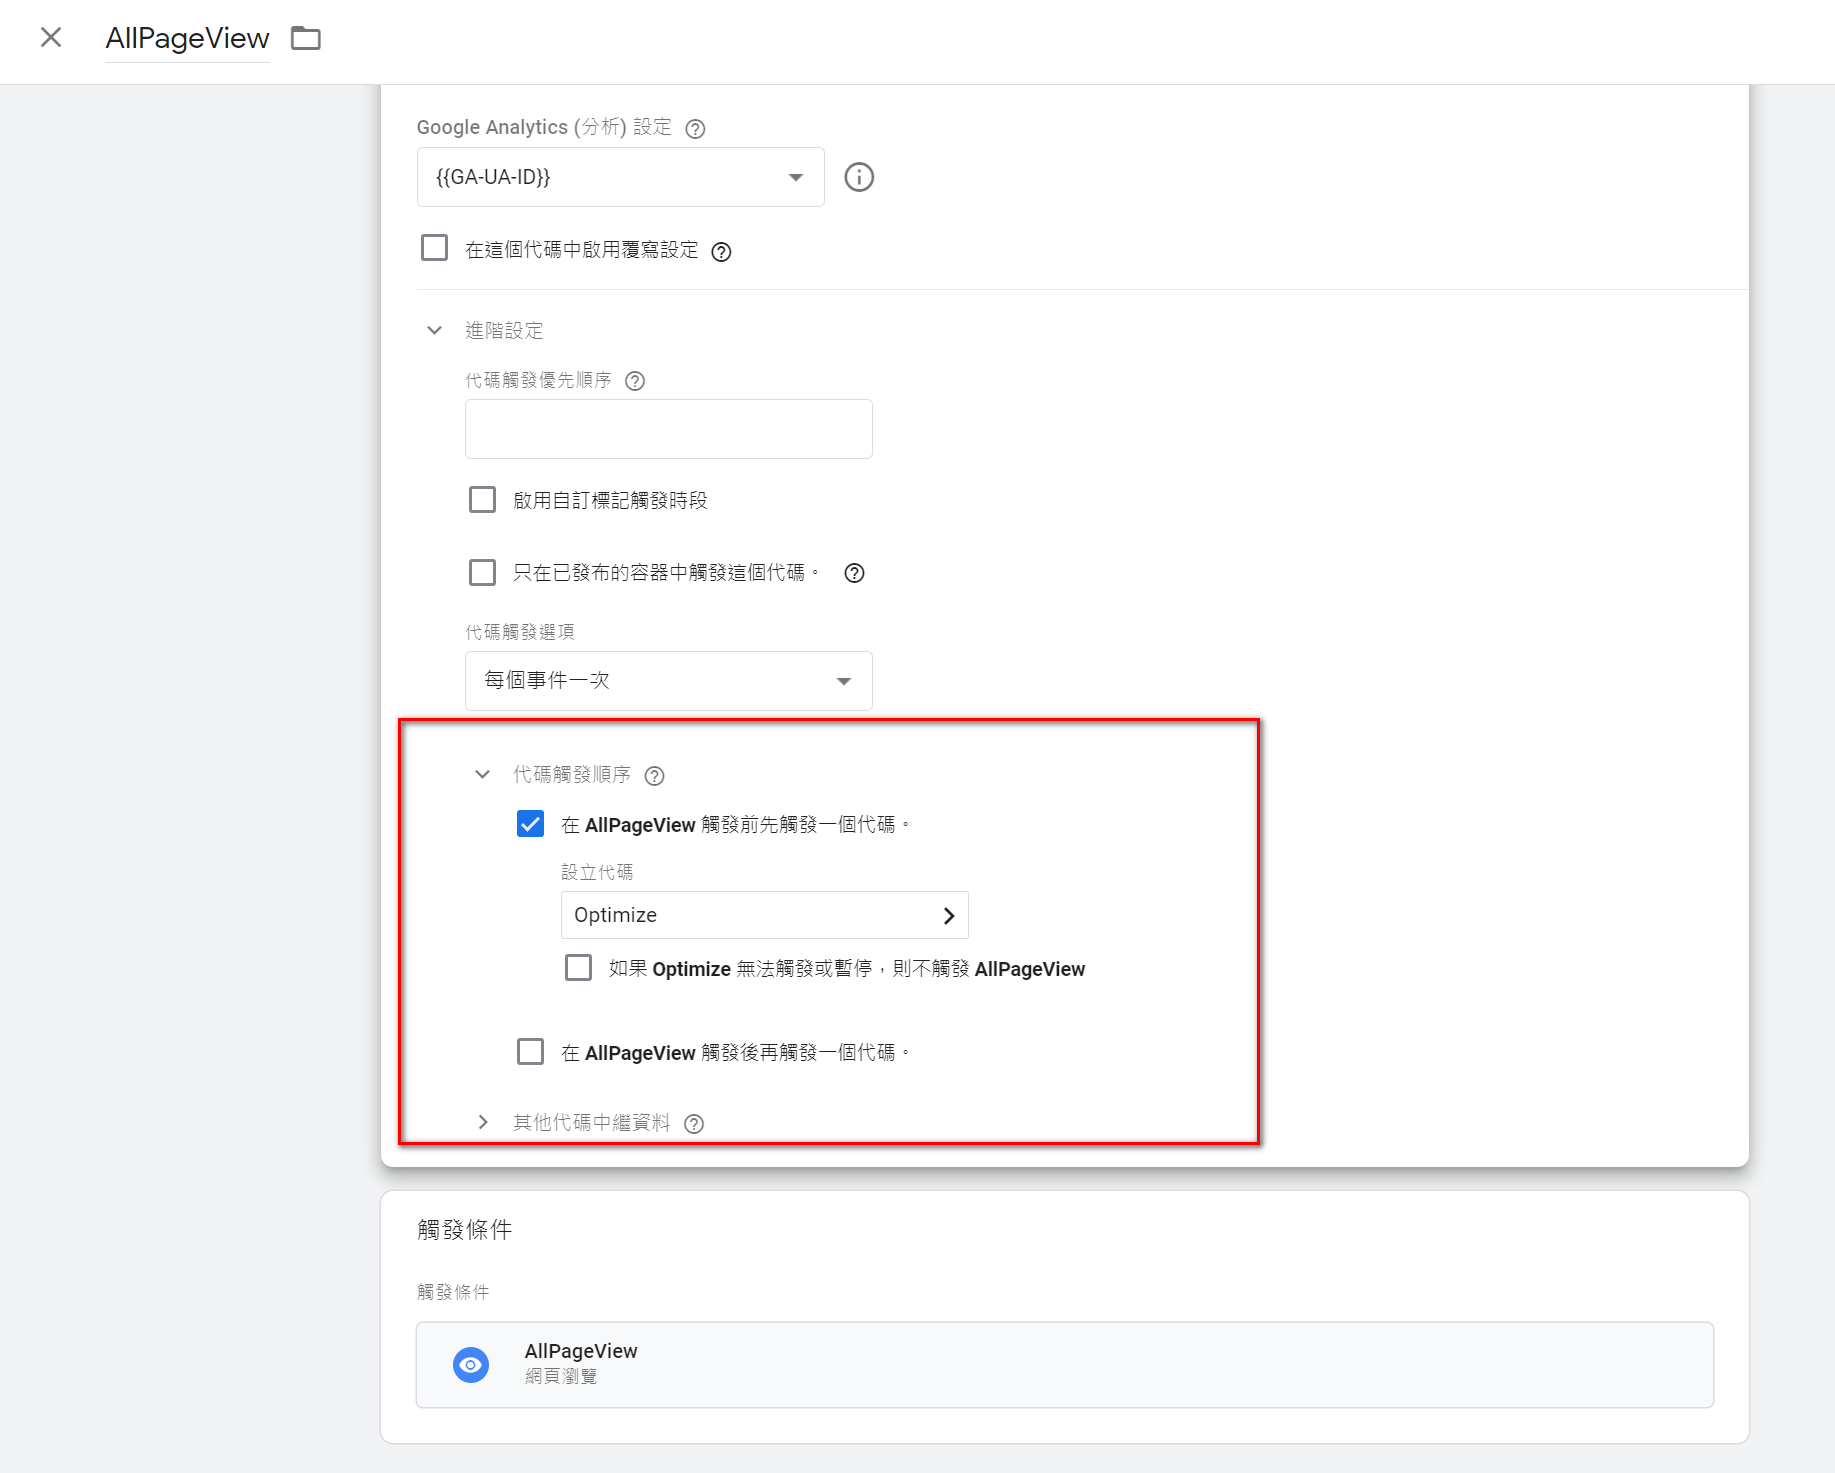Viewport: 1835px width, 1473px height.
Task: Focus the 代碼觸發優先順序 input field
Action: [668, 429]
